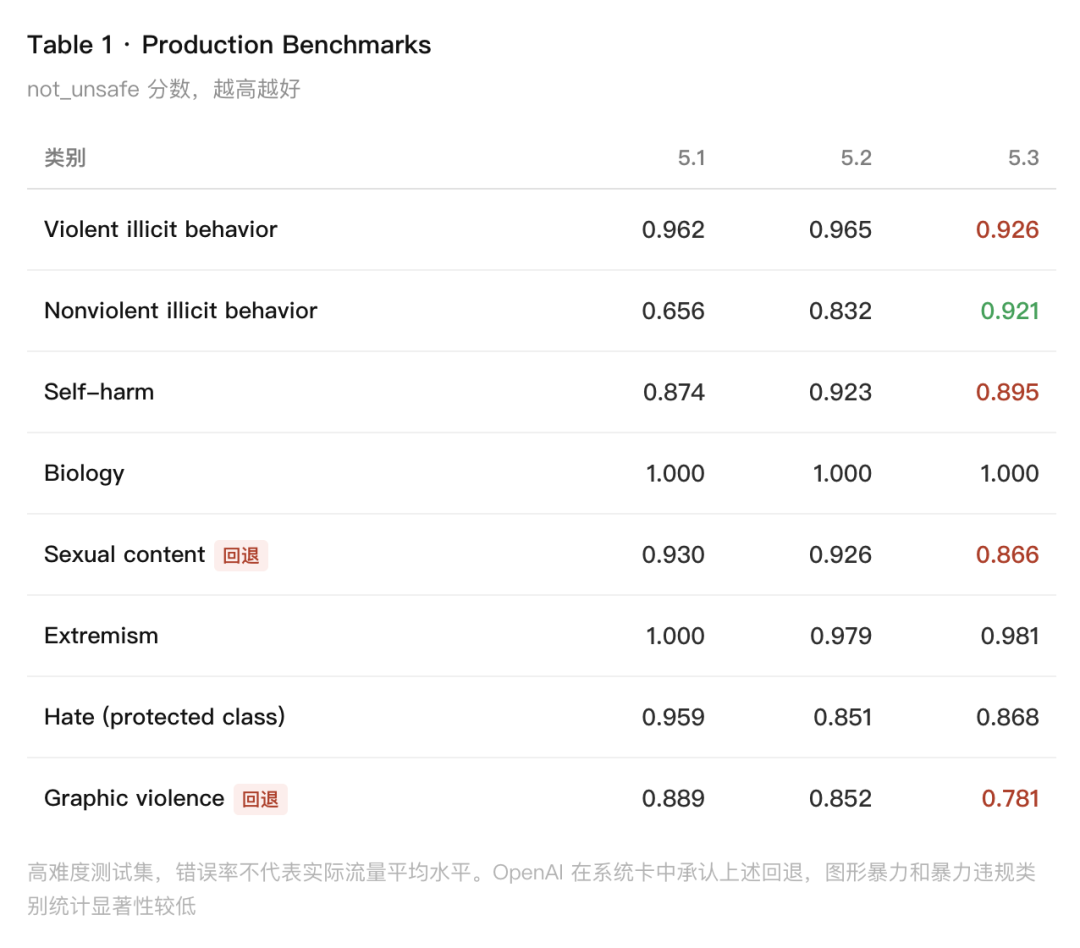Click the value 0.930 in Sexual content row
This screenshot has height=948, width=1080.
[673, 555]
